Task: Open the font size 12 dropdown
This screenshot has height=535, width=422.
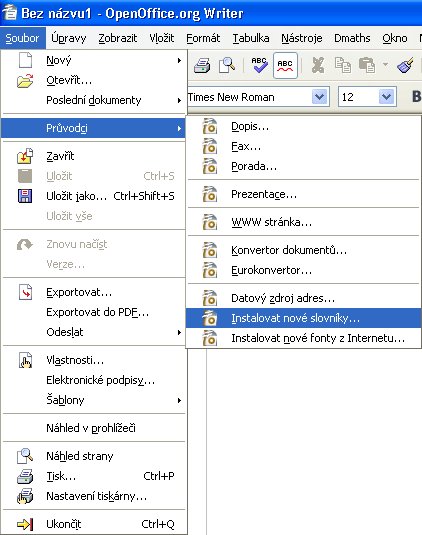Action: 387,97
